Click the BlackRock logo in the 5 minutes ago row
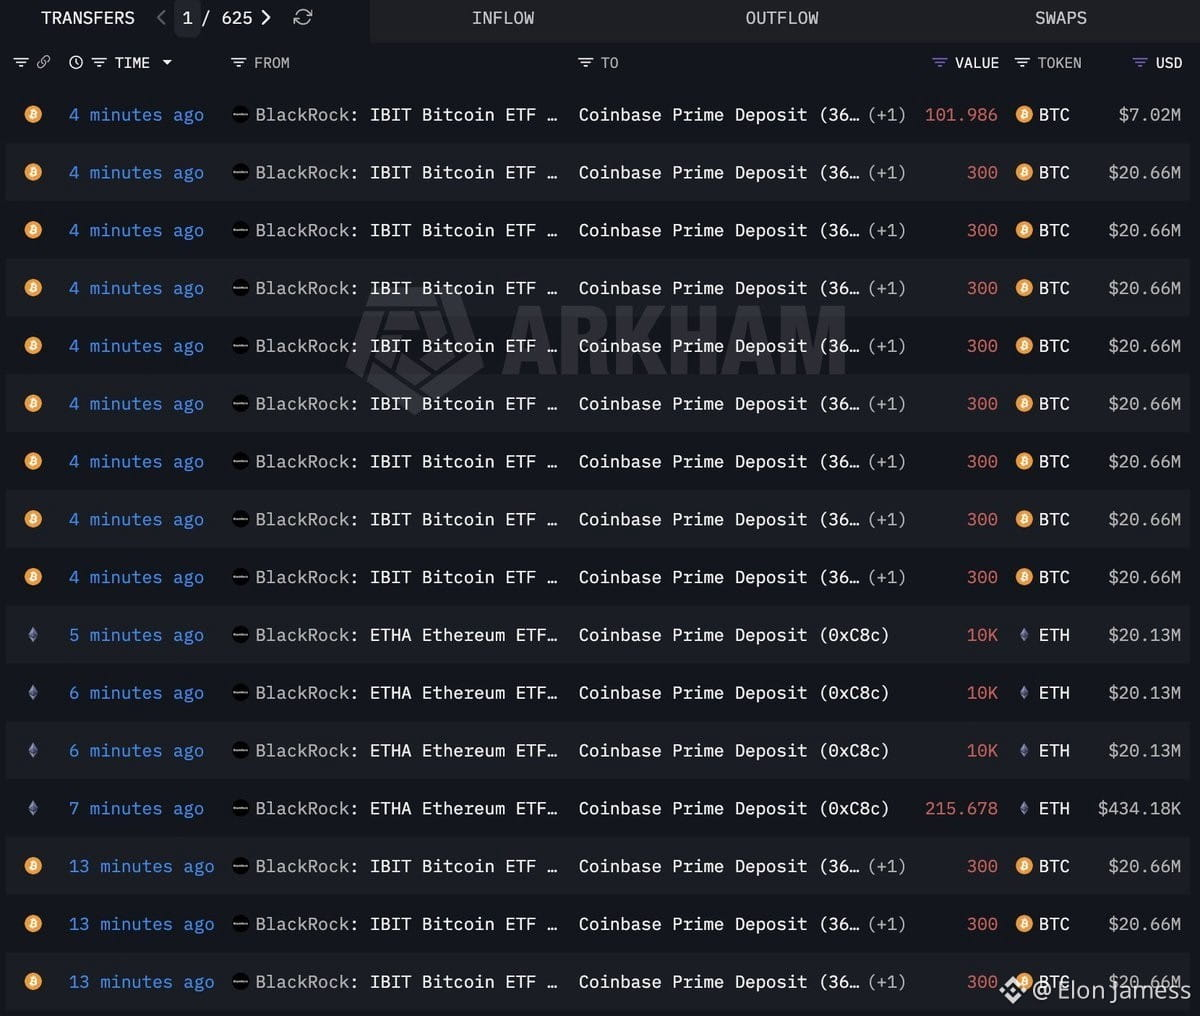This screenshot has width=1200, height=1016. (240, 634)
